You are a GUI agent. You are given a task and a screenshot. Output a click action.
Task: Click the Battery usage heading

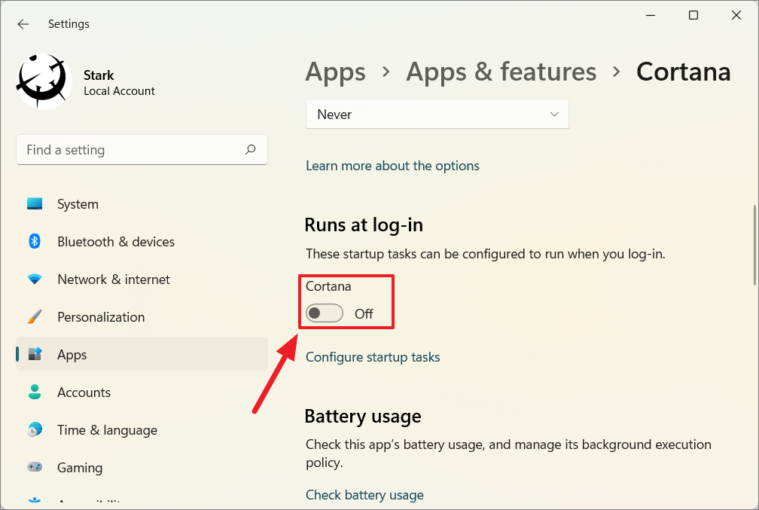coord(363,416)
